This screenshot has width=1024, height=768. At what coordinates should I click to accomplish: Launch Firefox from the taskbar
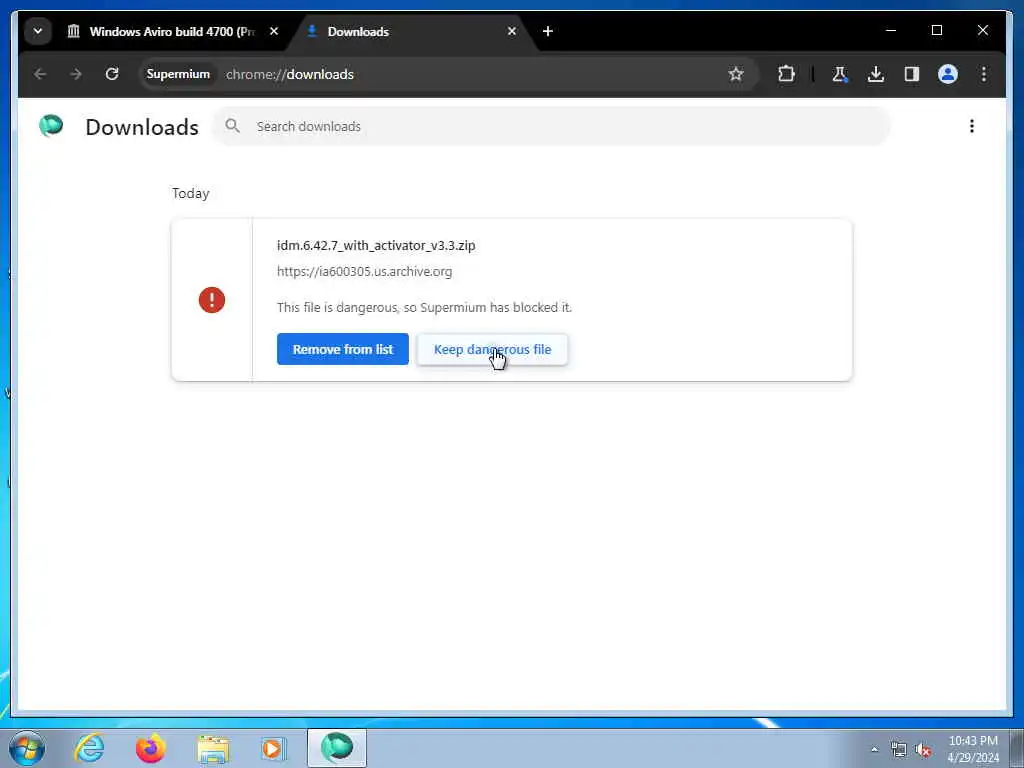[151, 748]
